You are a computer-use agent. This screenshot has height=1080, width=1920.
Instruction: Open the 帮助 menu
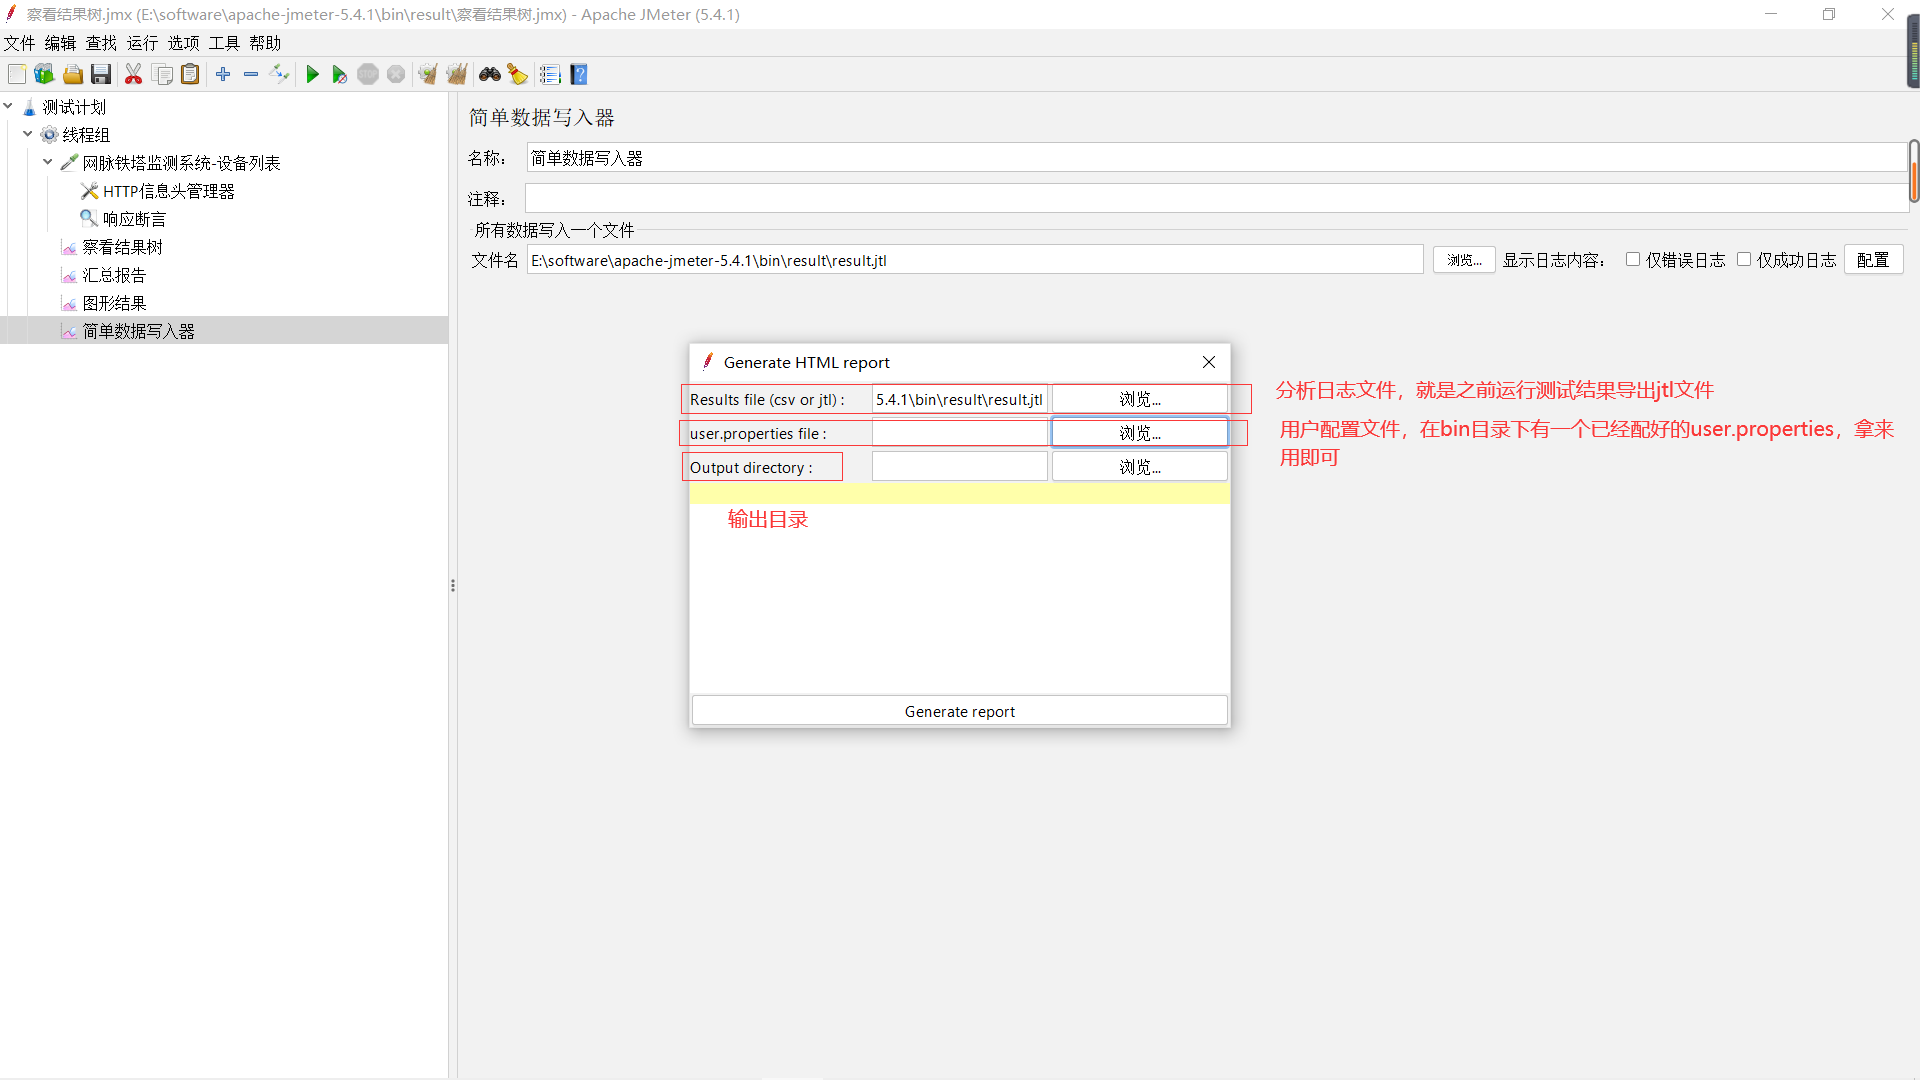[x=265, y=43]
